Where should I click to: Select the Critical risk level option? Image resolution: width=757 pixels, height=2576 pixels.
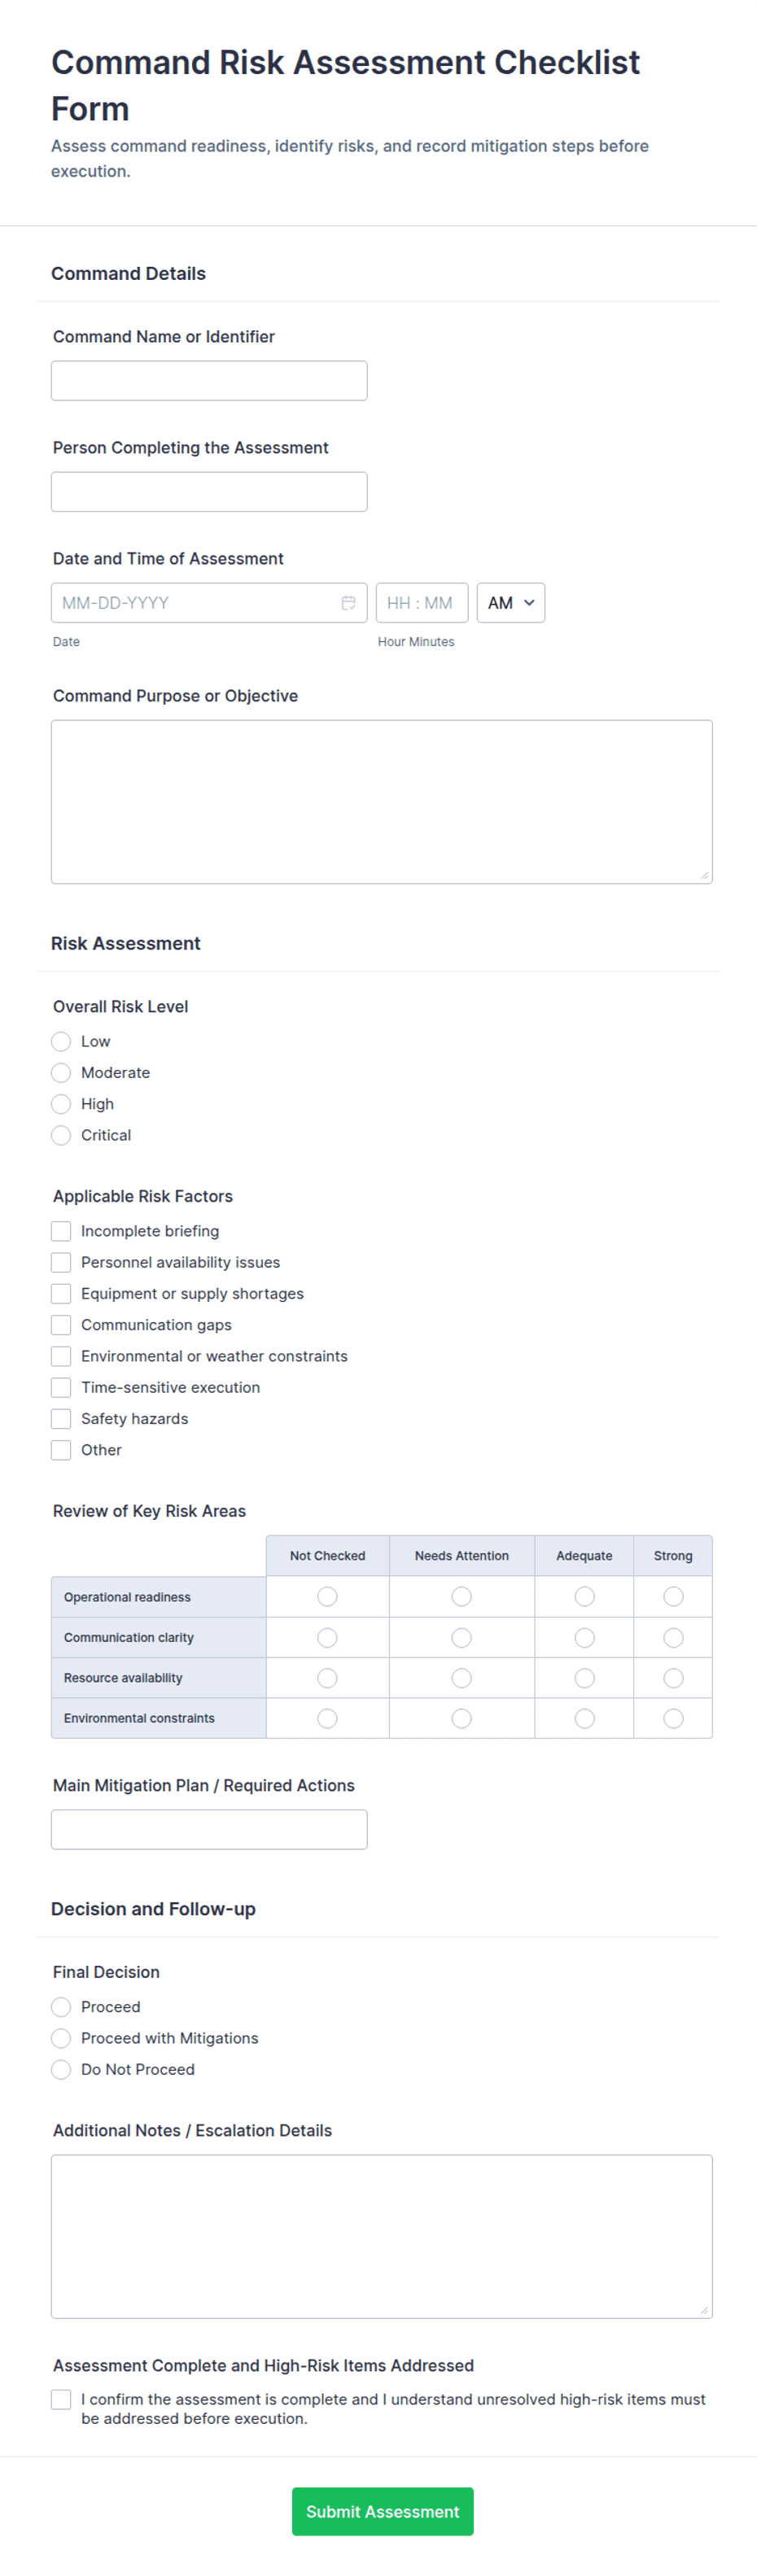pyautogui.click(x=61, y=1135)
